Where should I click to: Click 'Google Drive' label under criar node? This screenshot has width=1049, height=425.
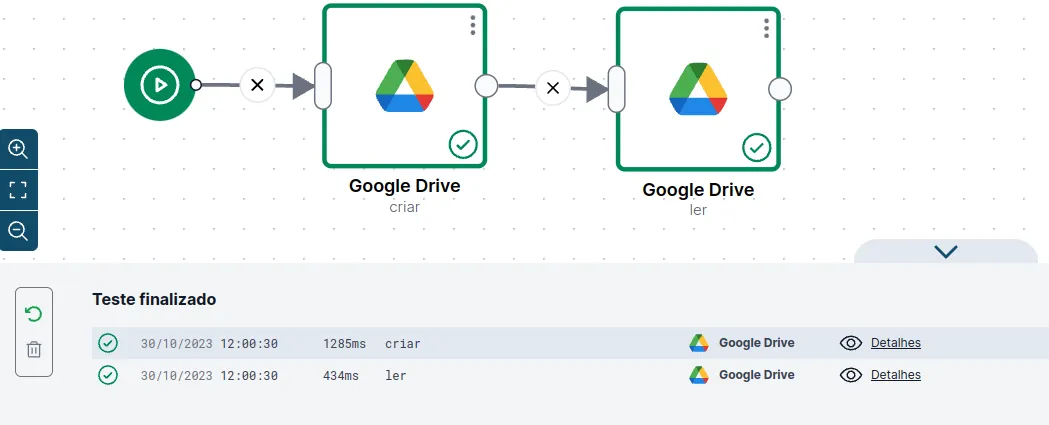point(405,185)
